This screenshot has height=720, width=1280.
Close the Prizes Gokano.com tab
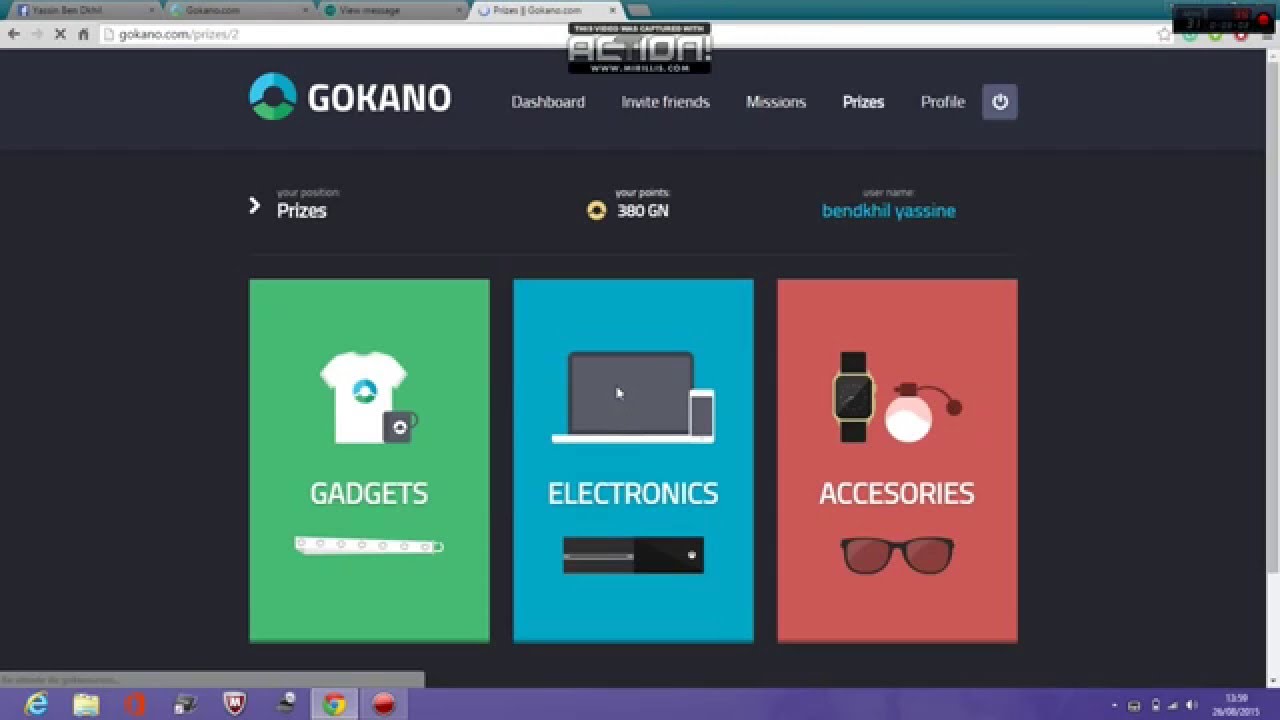coord(612,10)
